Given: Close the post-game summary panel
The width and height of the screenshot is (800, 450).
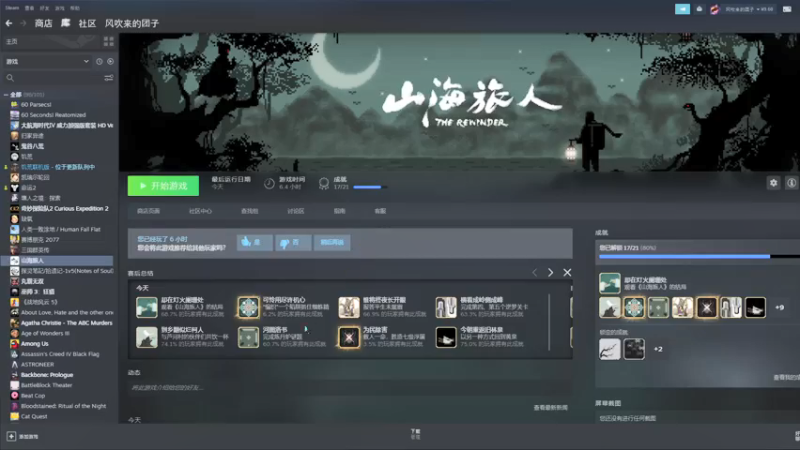Looking at the screenshot, I should coord(567,272).
